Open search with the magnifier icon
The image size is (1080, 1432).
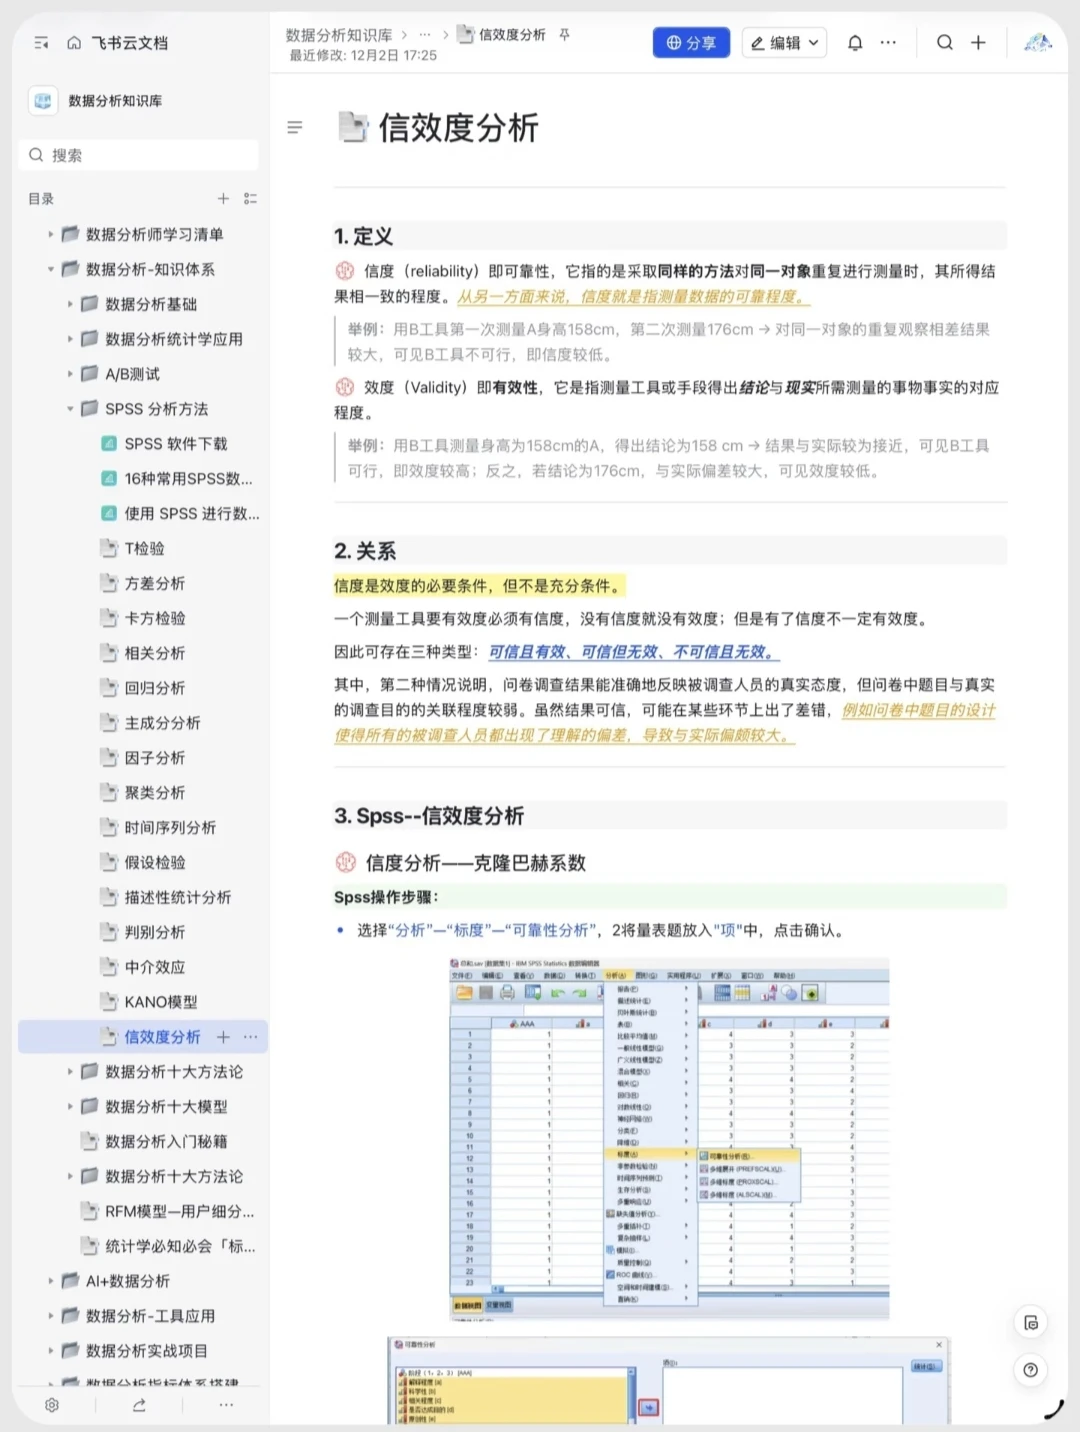943,42
